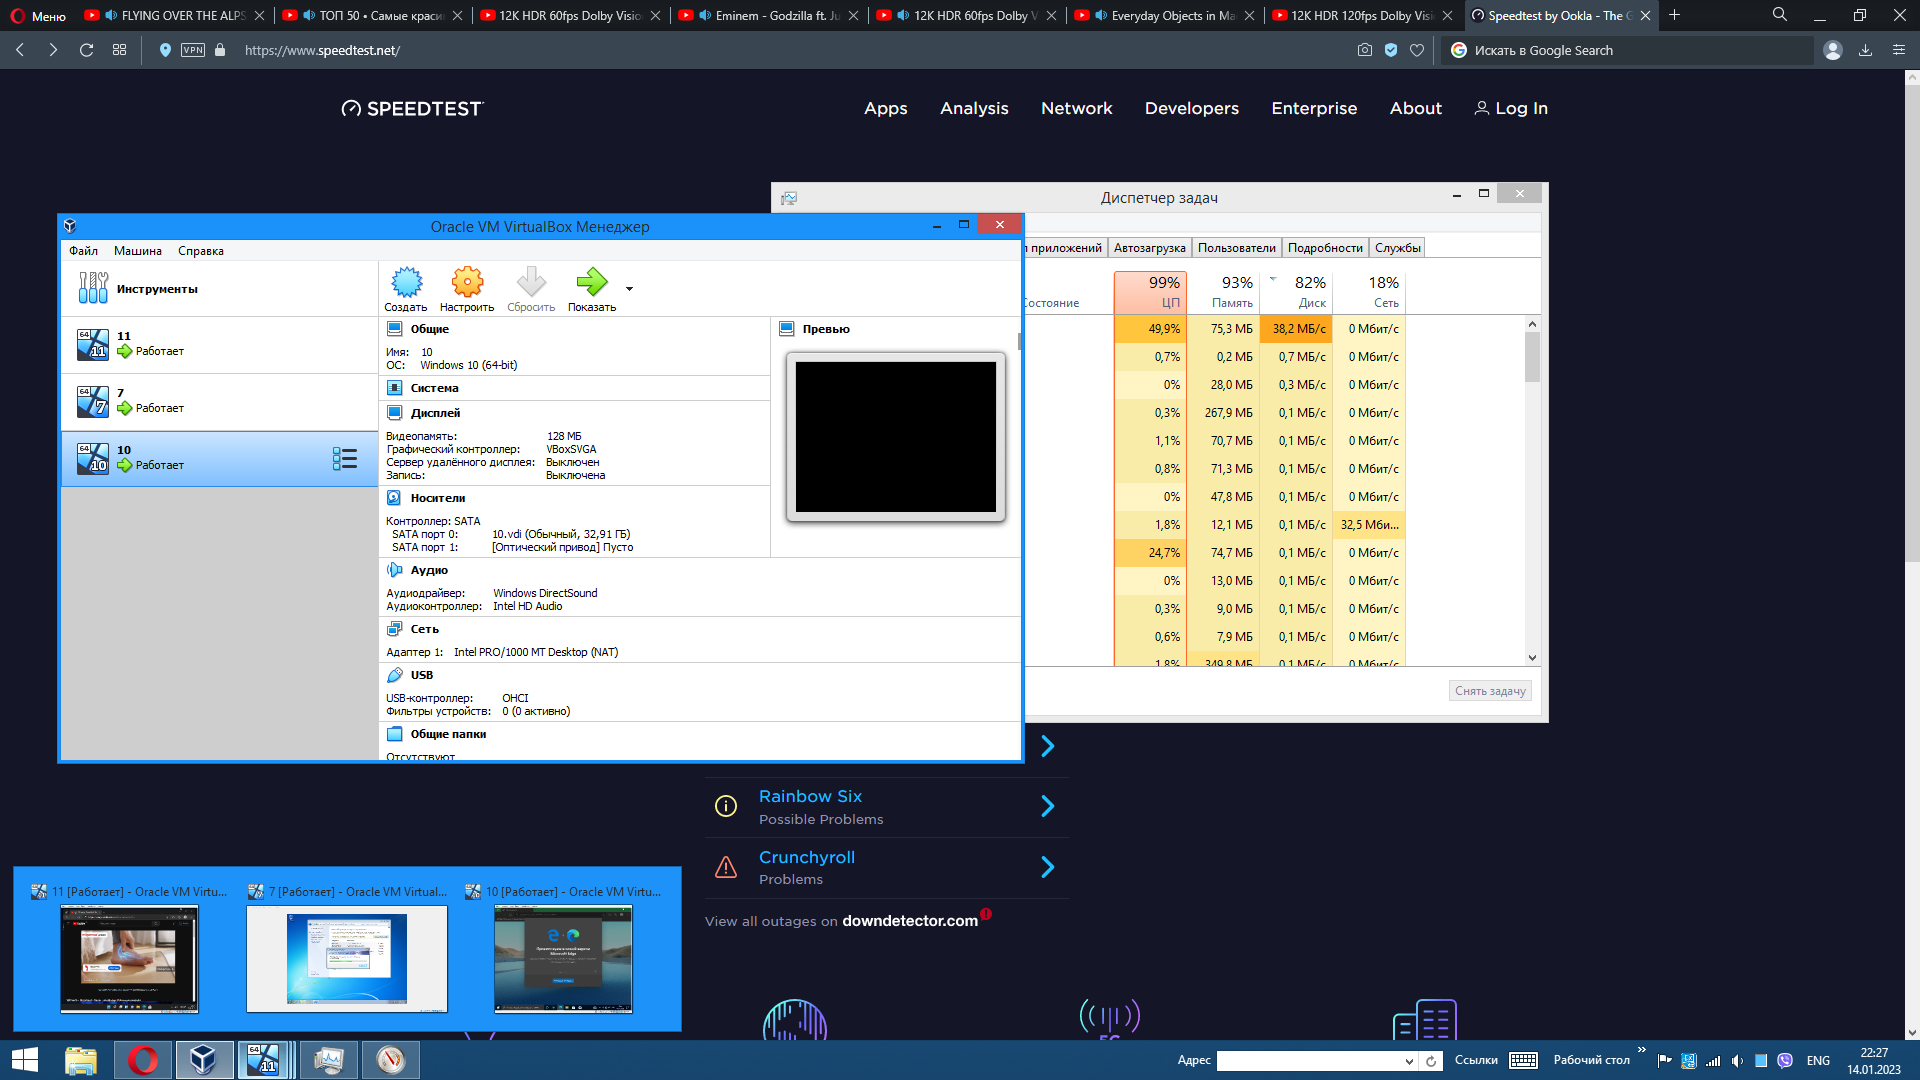The image size is (1920, 1080).
Task: Click the Дисплей section header
Action: pos(435,413)
